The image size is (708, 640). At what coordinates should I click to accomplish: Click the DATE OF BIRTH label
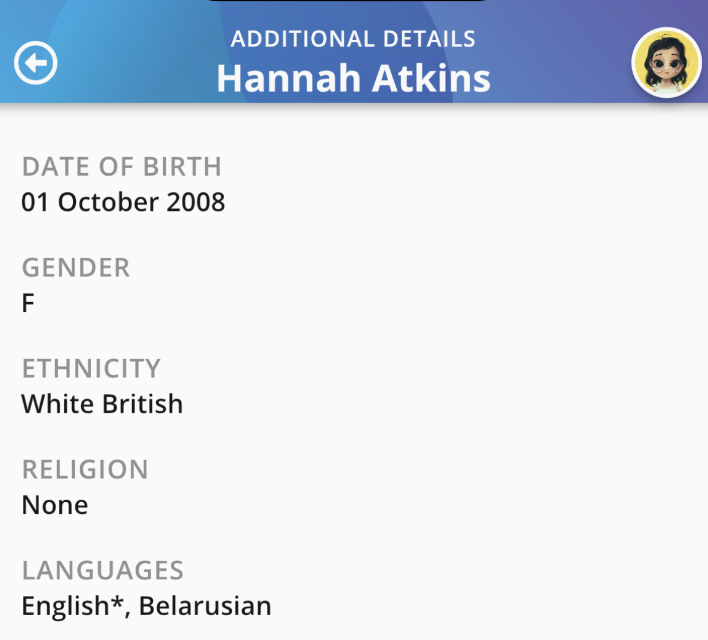pyautogui.click(x=121, y=167)
